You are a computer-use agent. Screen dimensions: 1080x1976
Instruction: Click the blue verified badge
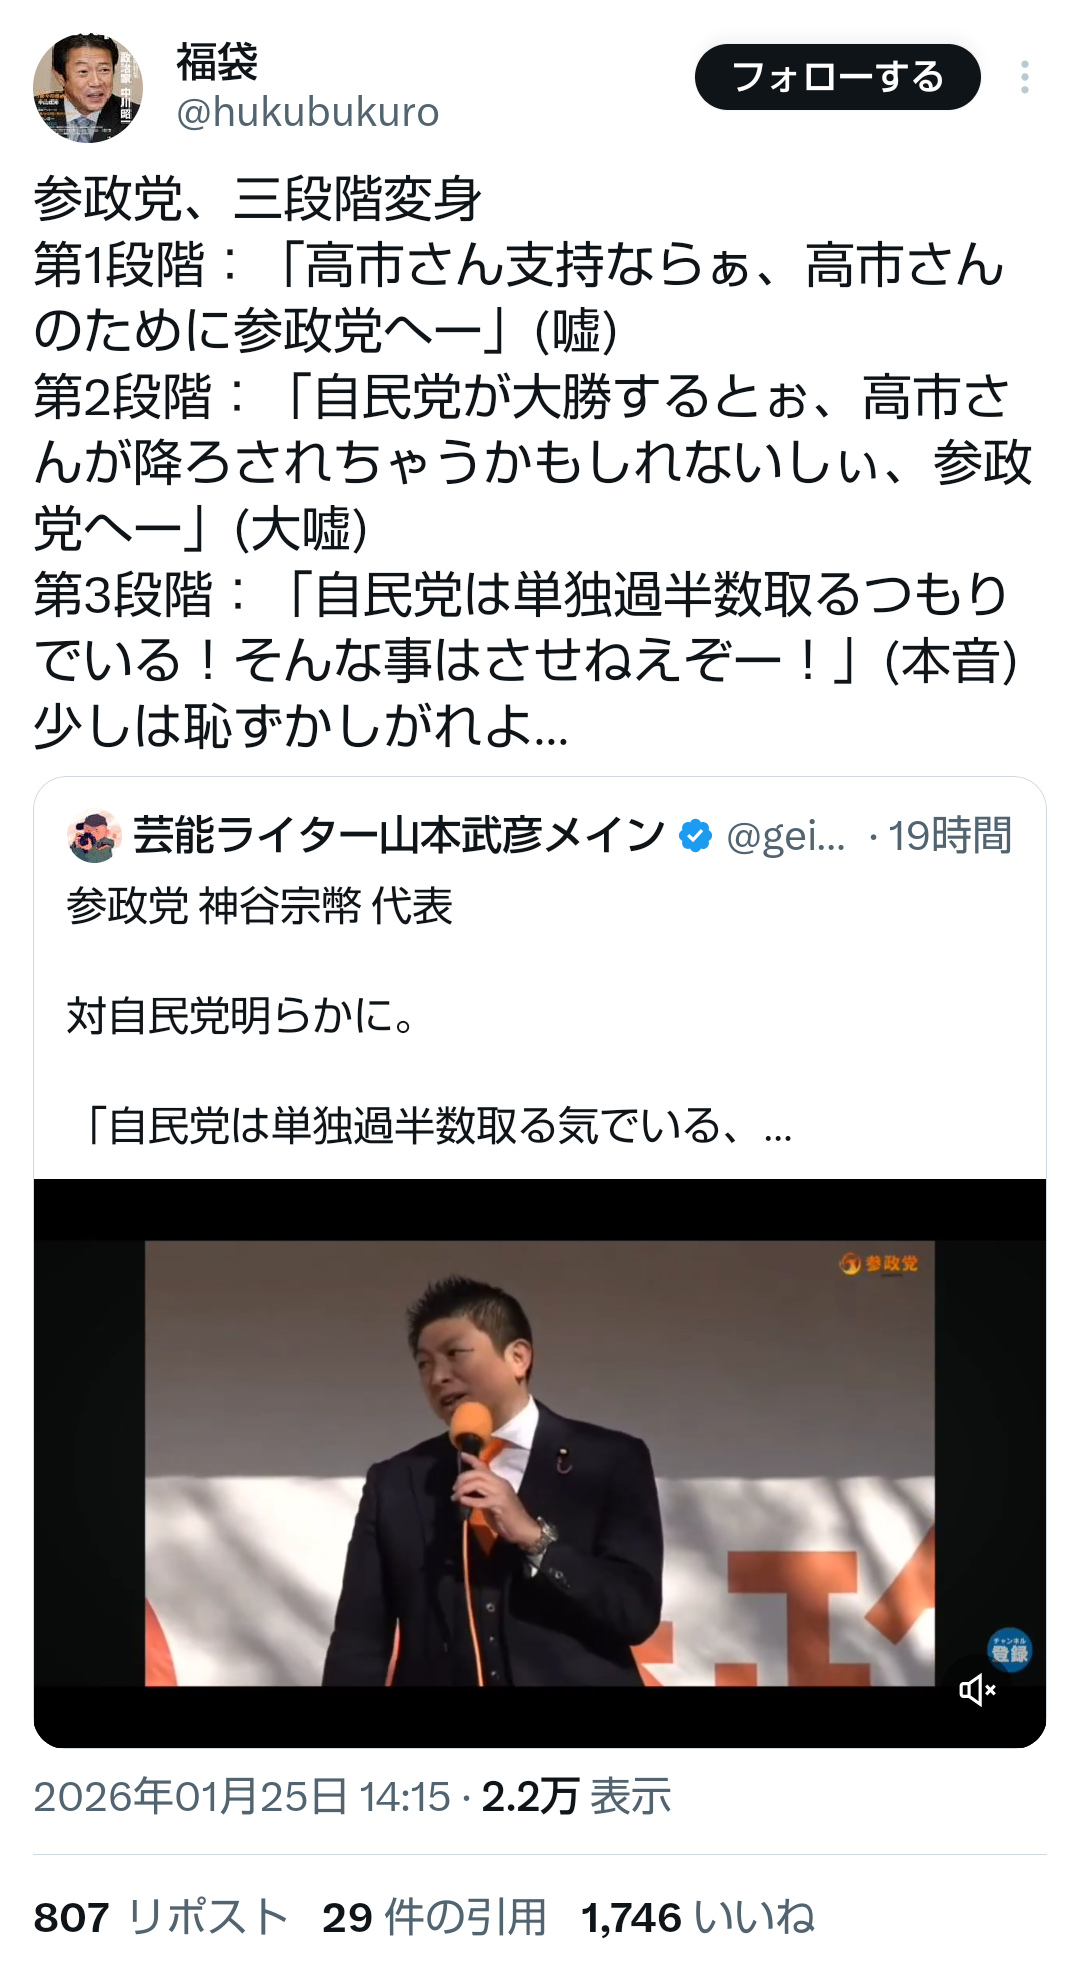[x=696, y=836]
